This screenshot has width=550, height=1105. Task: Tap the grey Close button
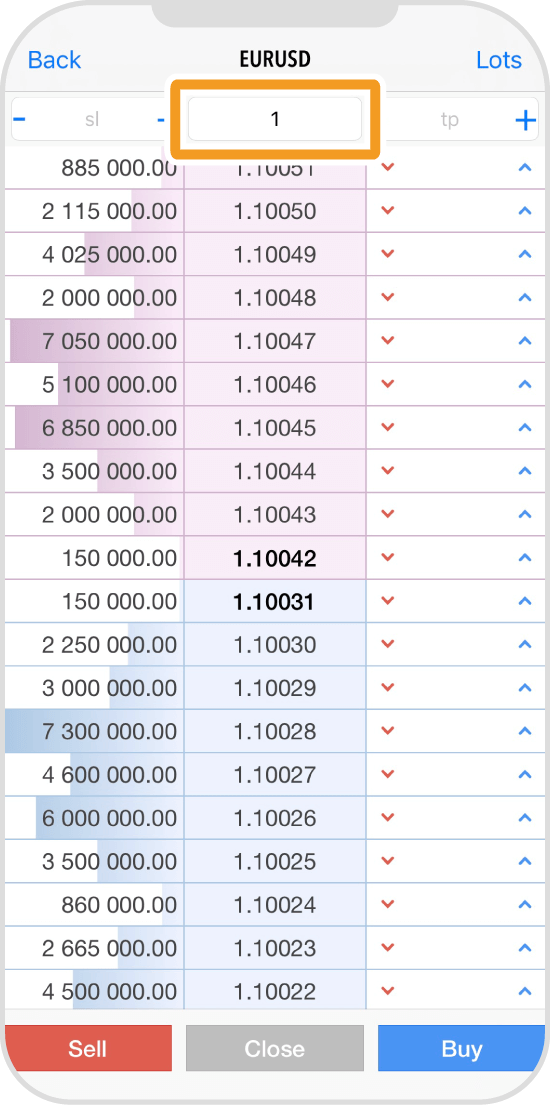point(275,1049)
